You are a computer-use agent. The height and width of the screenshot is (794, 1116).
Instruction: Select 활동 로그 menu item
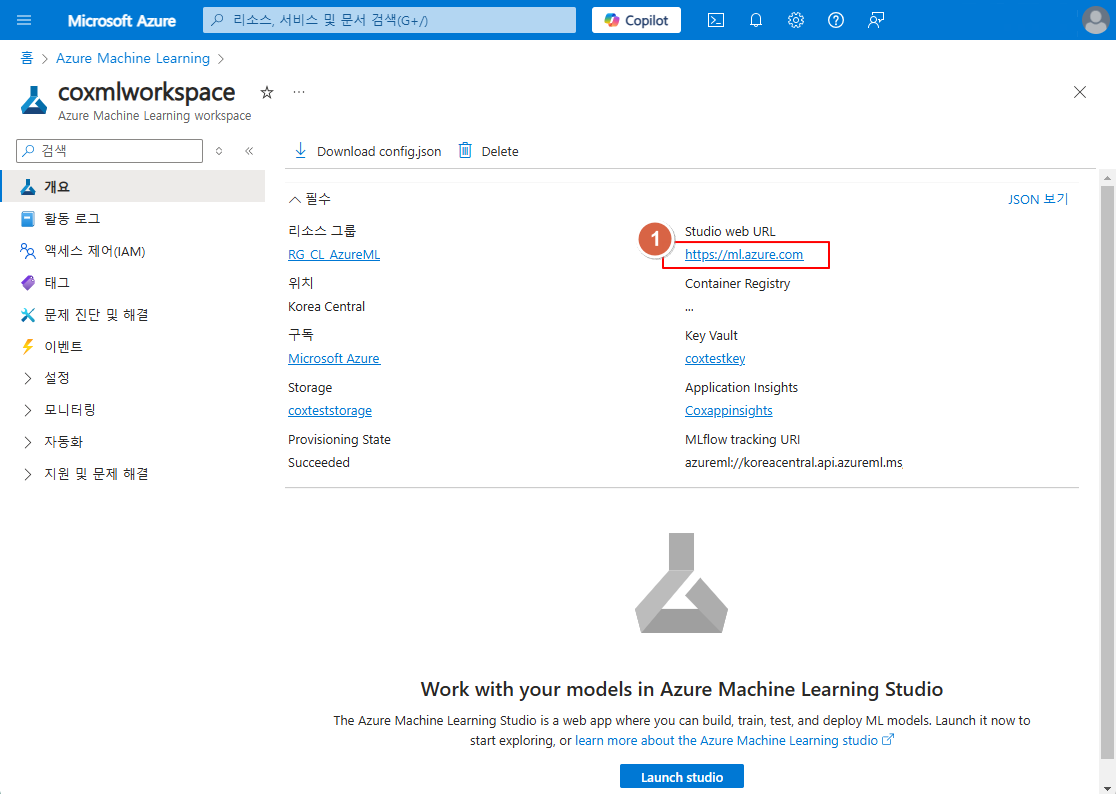(132, 219)
